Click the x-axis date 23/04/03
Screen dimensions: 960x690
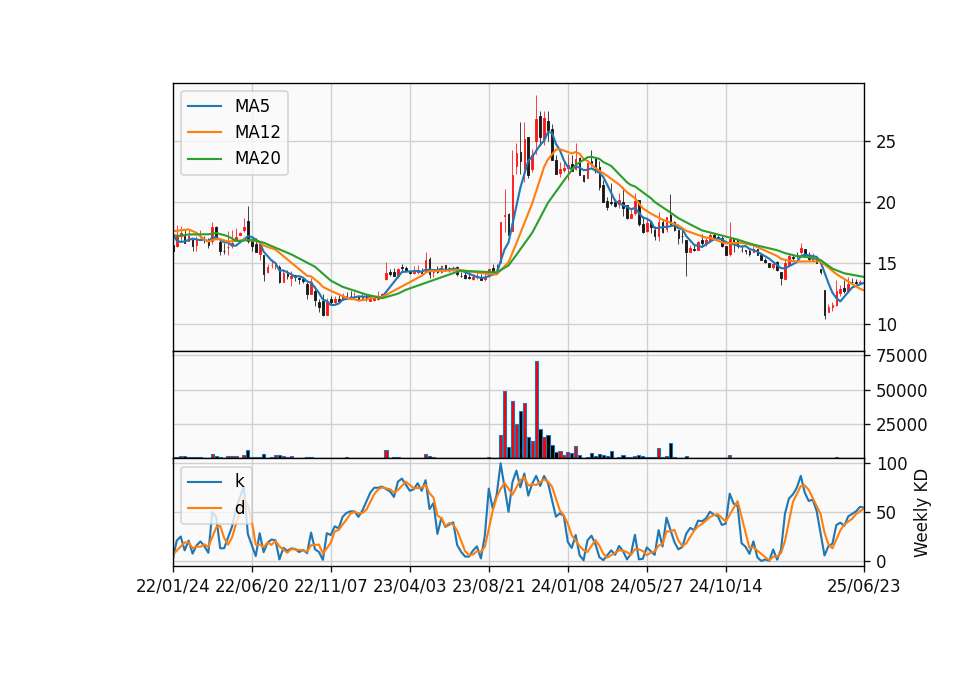(x=410, y=586)
